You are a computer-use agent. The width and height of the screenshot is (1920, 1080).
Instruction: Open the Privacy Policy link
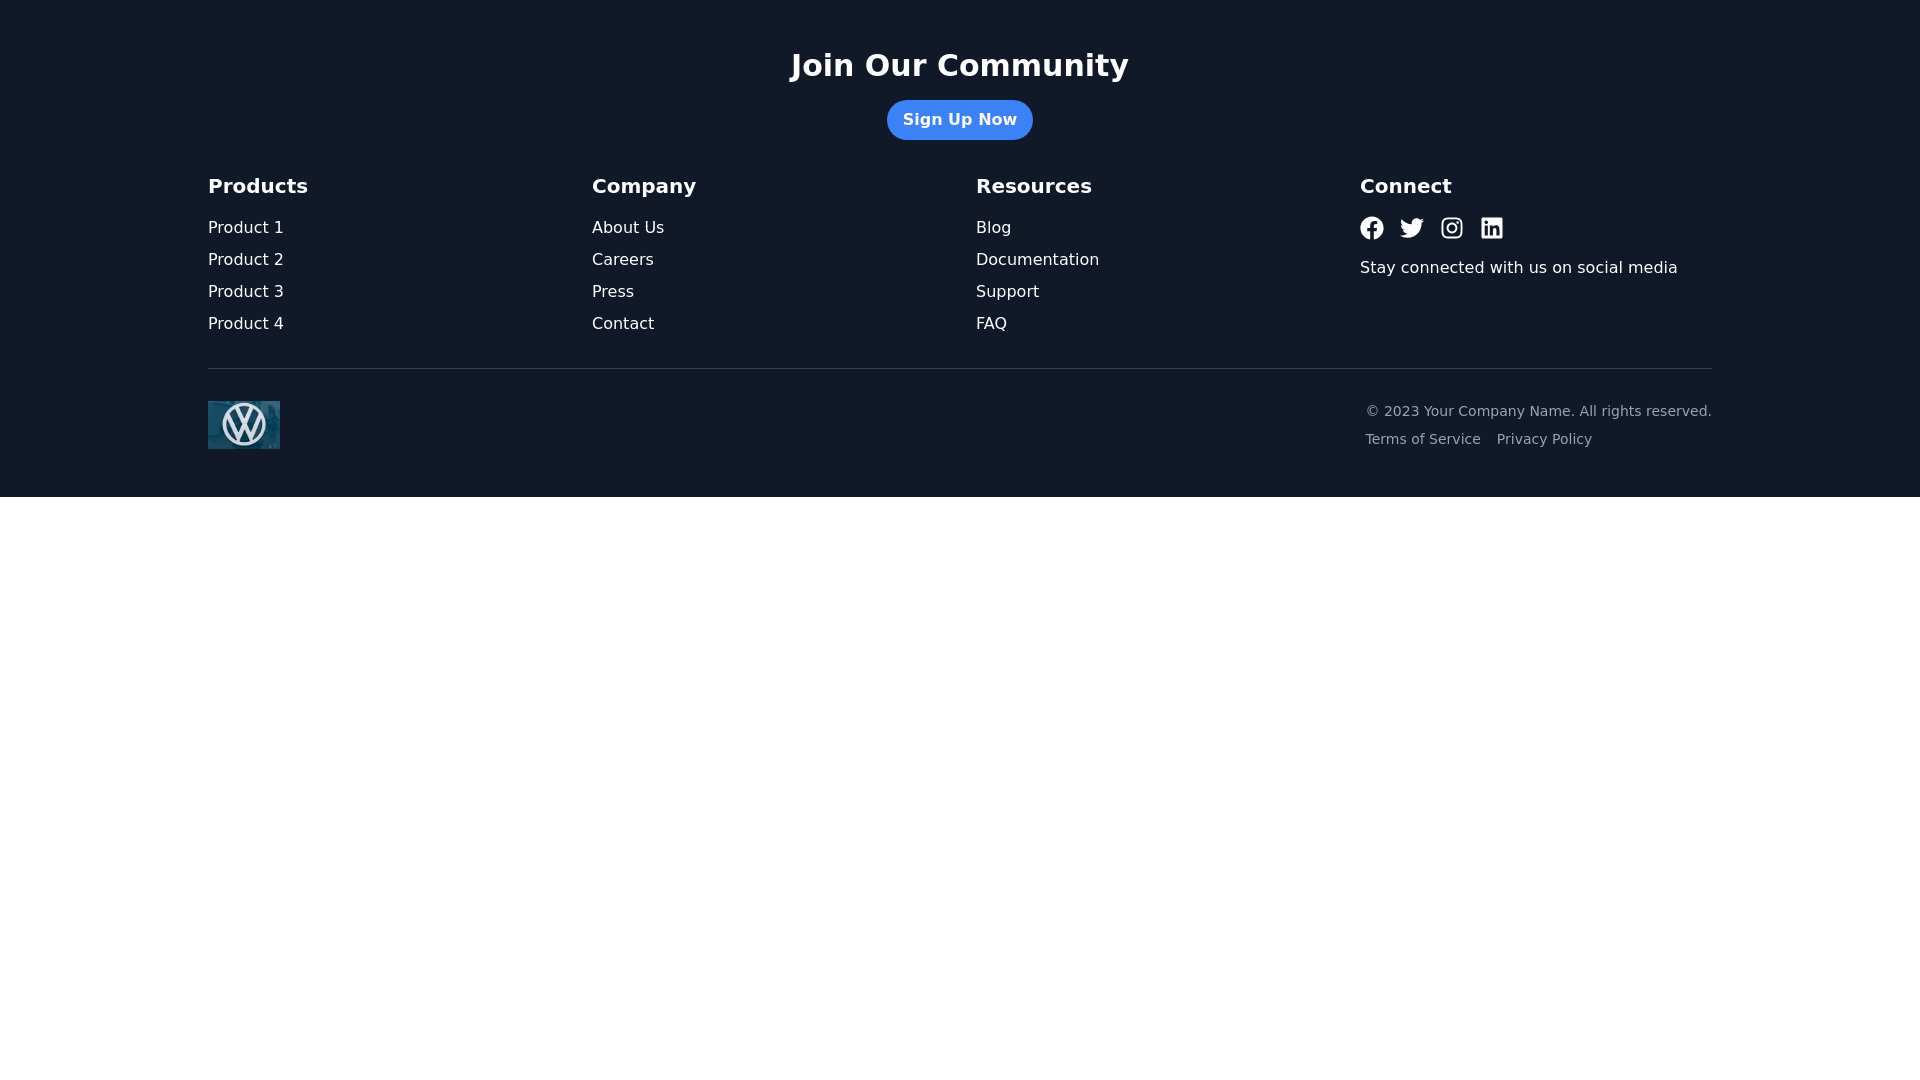click(x=1544, y=439)
